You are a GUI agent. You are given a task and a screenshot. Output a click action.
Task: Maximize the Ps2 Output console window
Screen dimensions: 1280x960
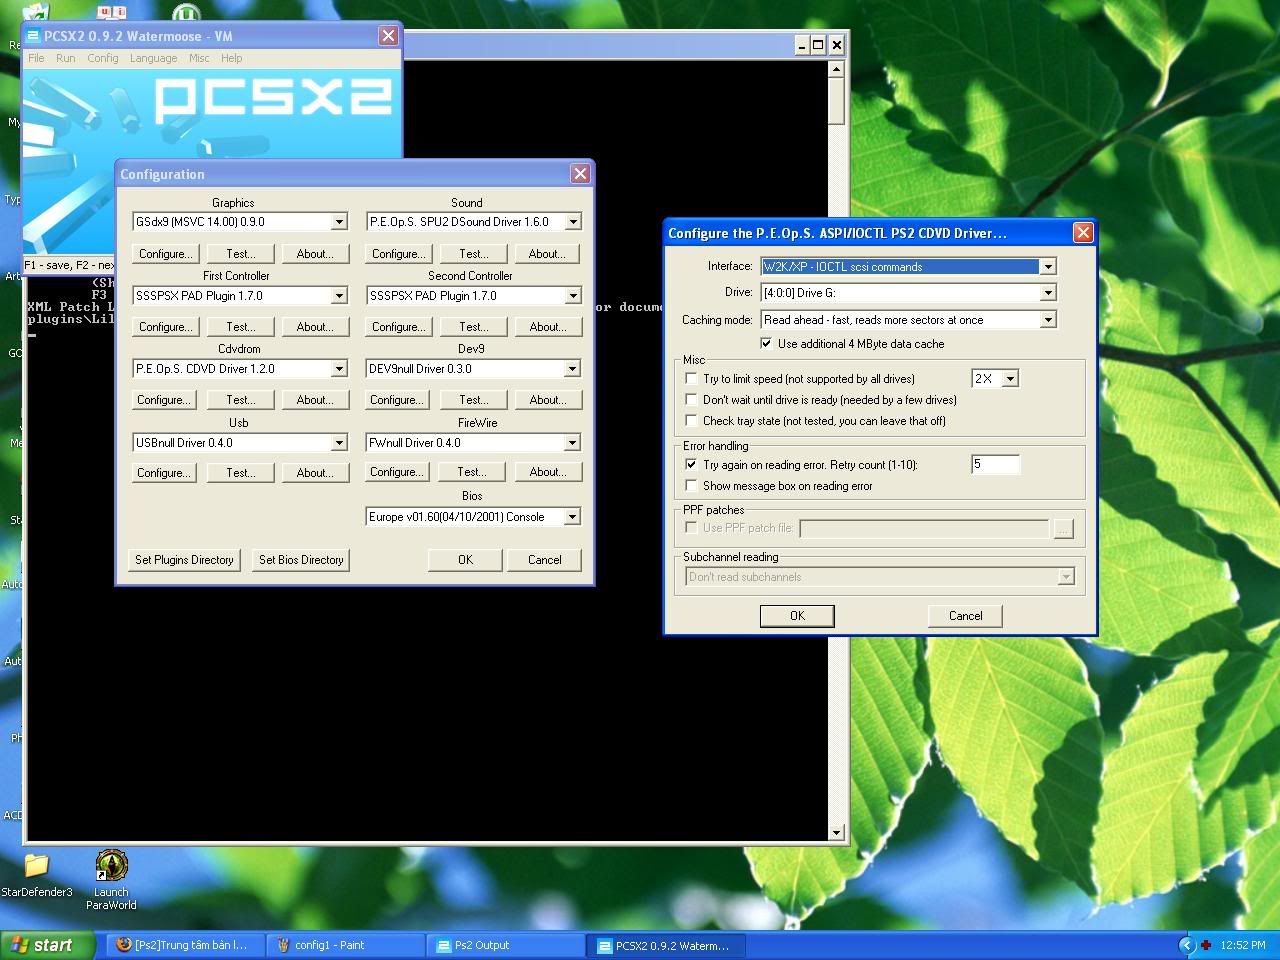coord(819,45)
